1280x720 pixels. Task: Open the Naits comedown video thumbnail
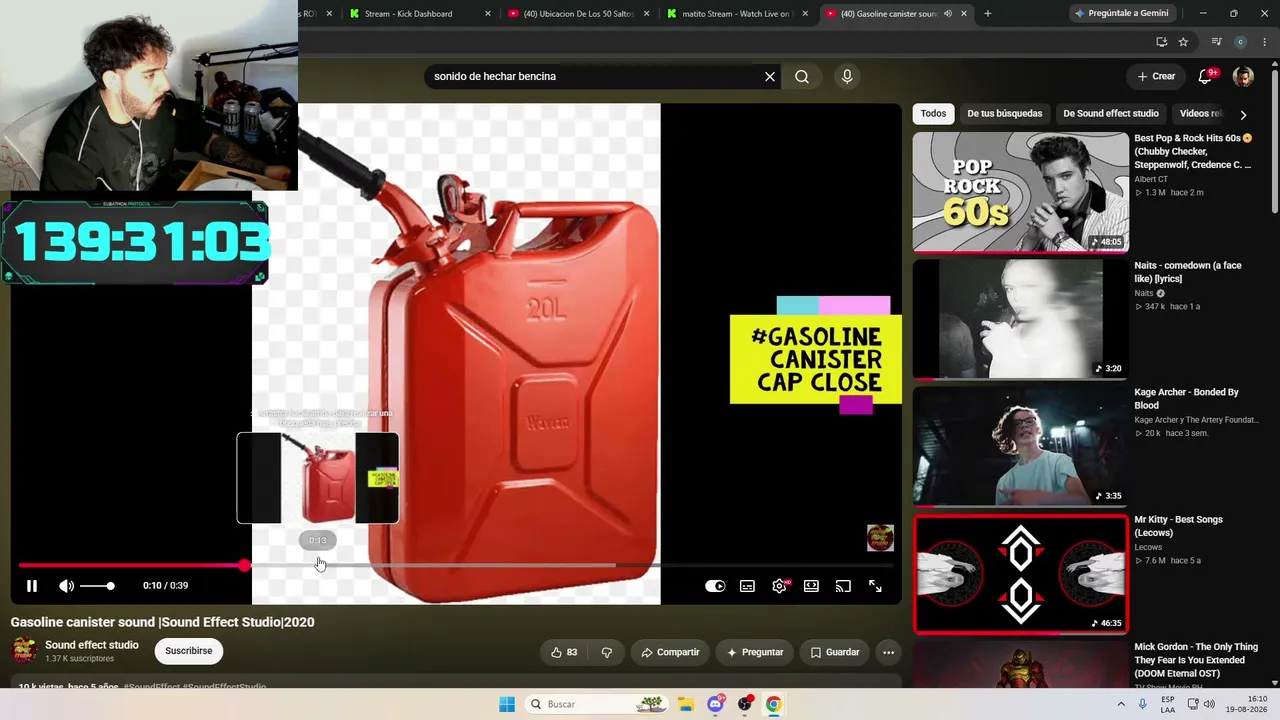click(1020, 319)
